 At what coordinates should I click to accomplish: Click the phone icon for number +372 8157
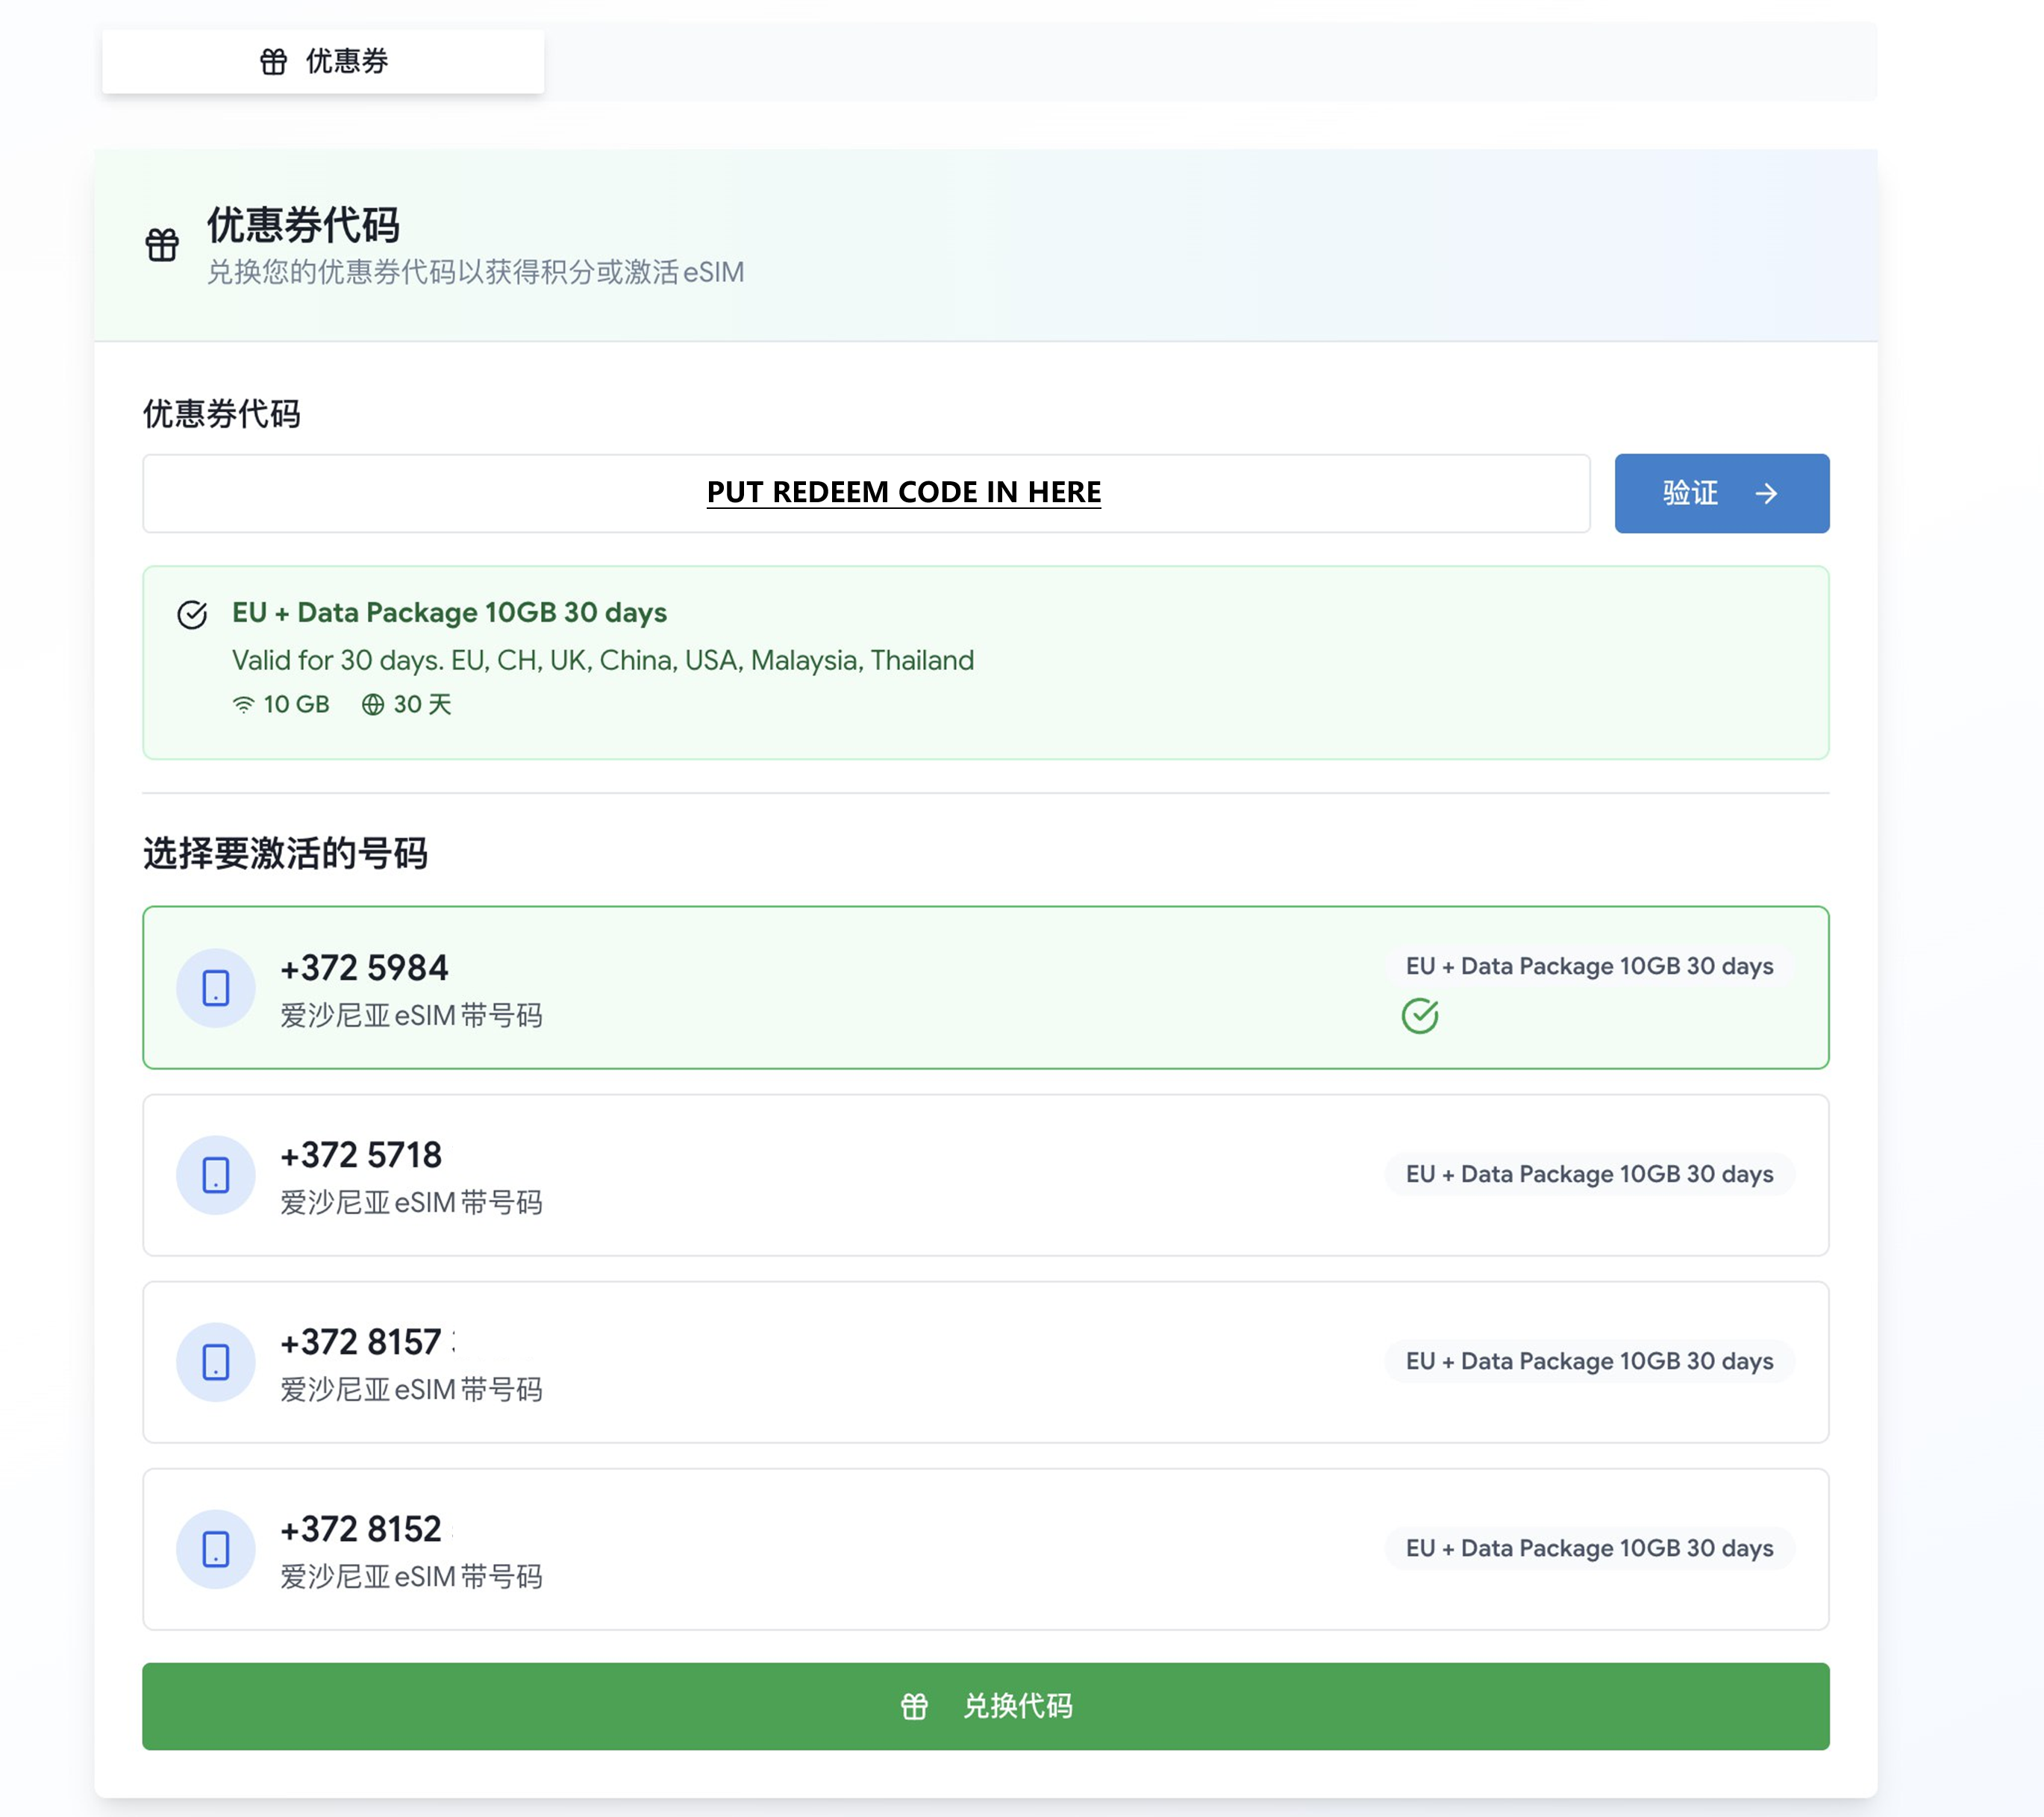pyautogui.click(x=216, y=1362)
